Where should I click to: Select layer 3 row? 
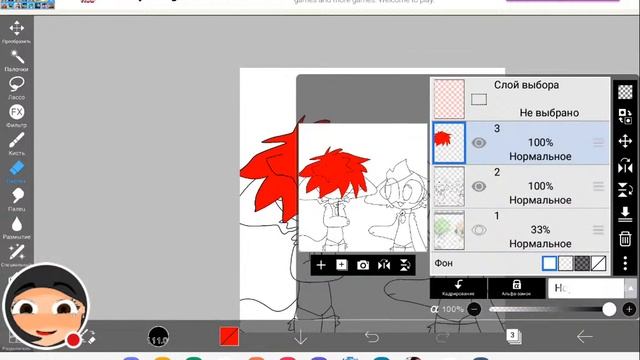pyautogui.click(x=520, y=143)
